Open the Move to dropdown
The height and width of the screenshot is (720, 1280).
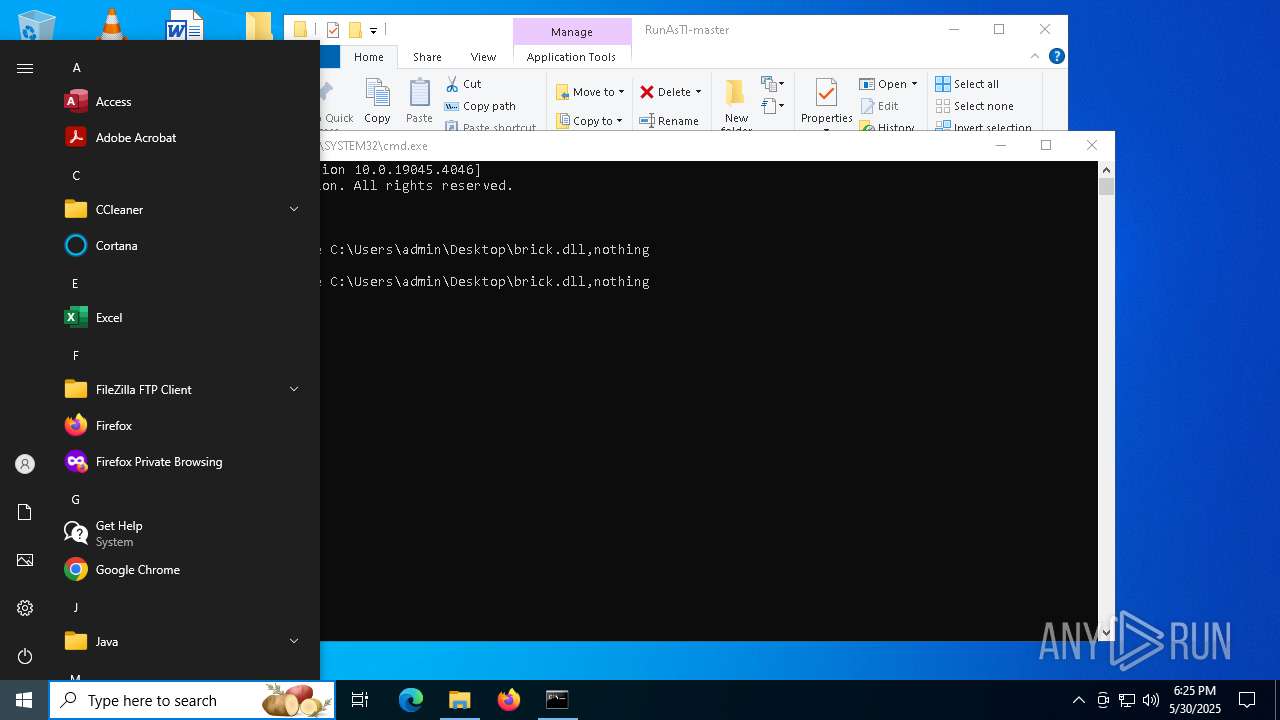pos(590,92)
